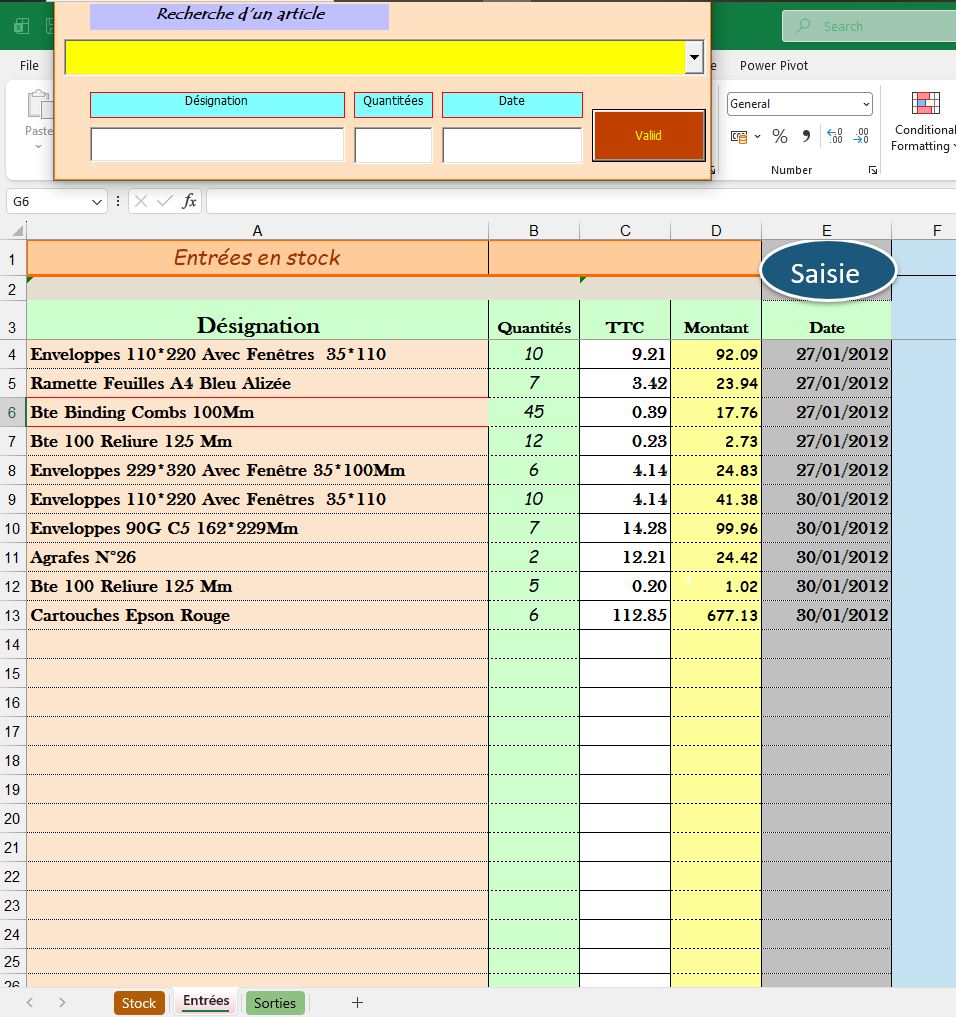Viewport: 956px width, 1017px height.
Task: Click the Insert Function fx icon
Action: 189,201
